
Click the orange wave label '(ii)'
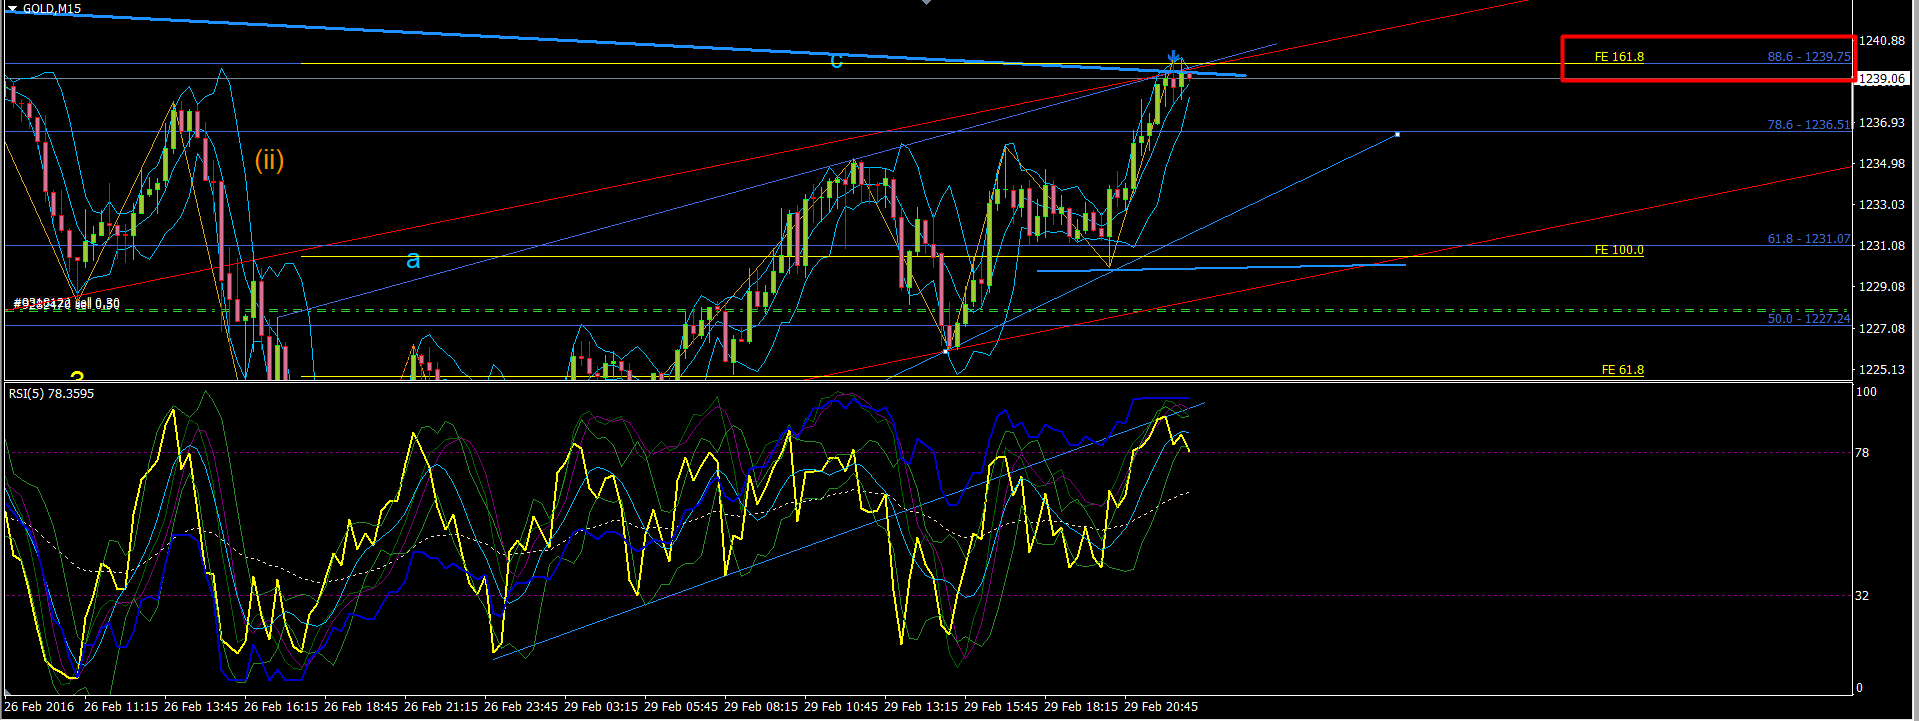(x=269, y=160)
